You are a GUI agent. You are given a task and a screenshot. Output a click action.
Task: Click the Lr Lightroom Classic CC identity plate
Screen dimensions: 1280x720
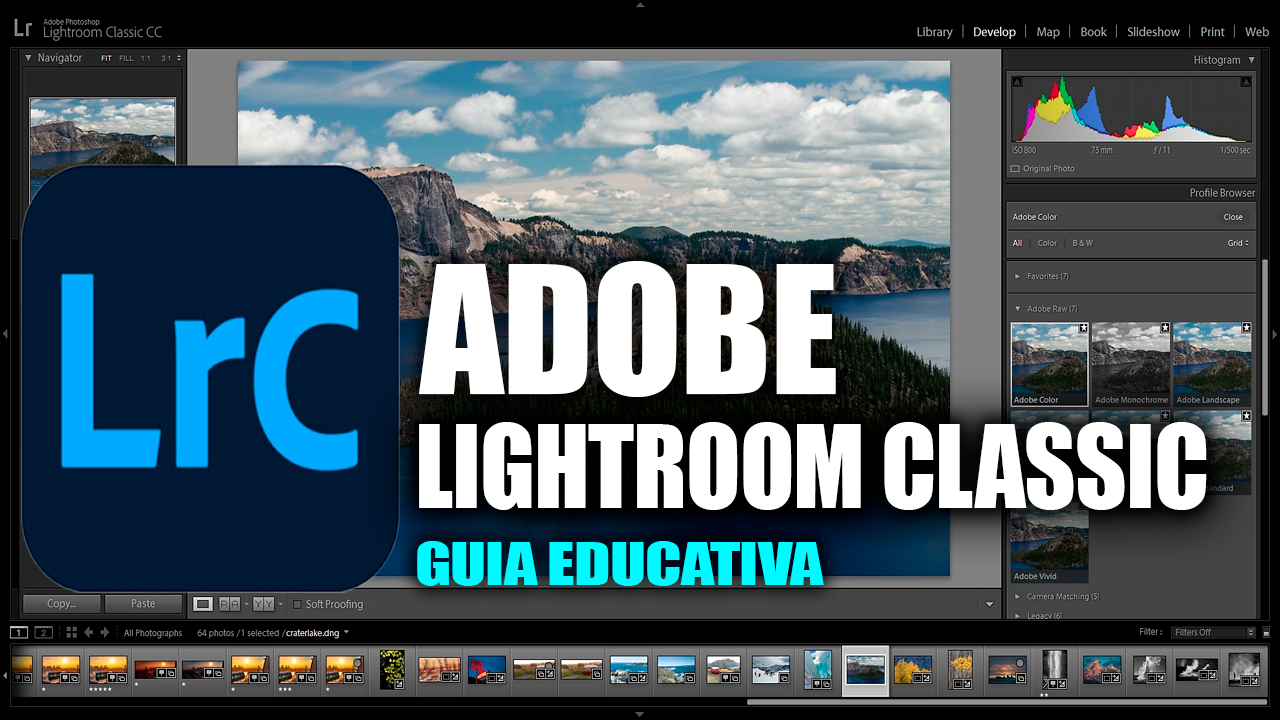tap(89, 30)
